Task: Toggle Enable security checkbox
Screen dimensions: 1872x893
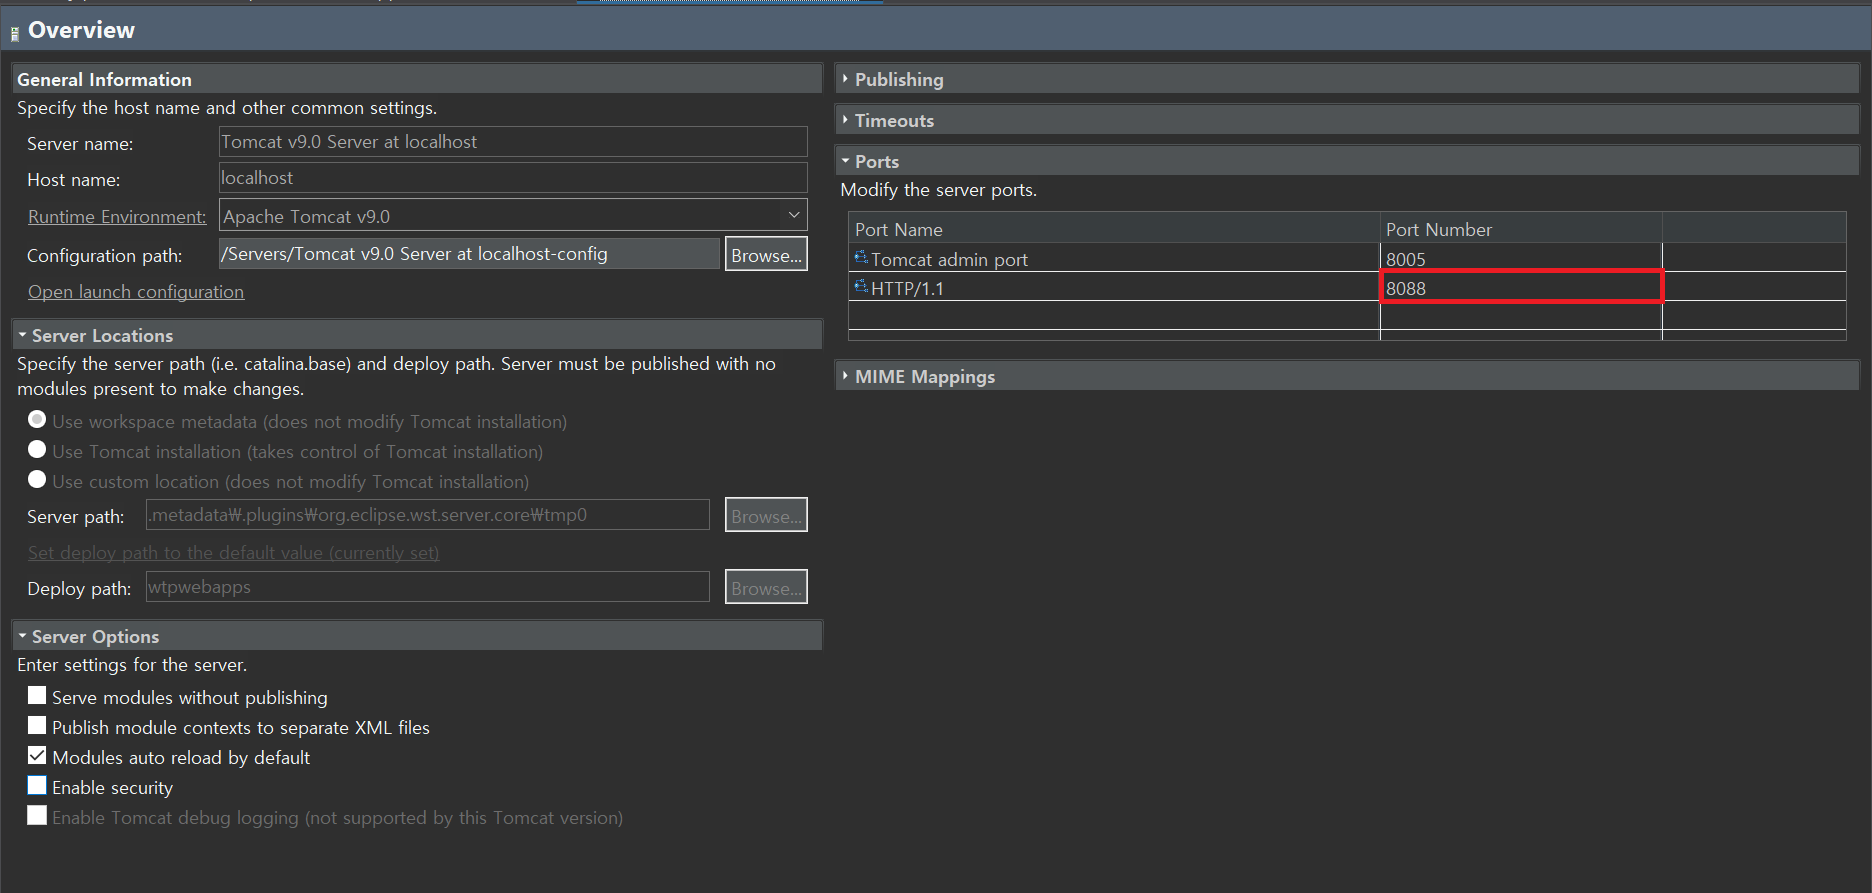Action: 37,786
